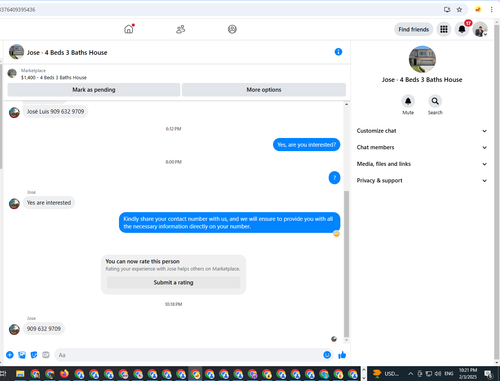This screenshot has width=500, height=381.
Task: Switch the ENG input language indicator
Action: tap(449, 374)
